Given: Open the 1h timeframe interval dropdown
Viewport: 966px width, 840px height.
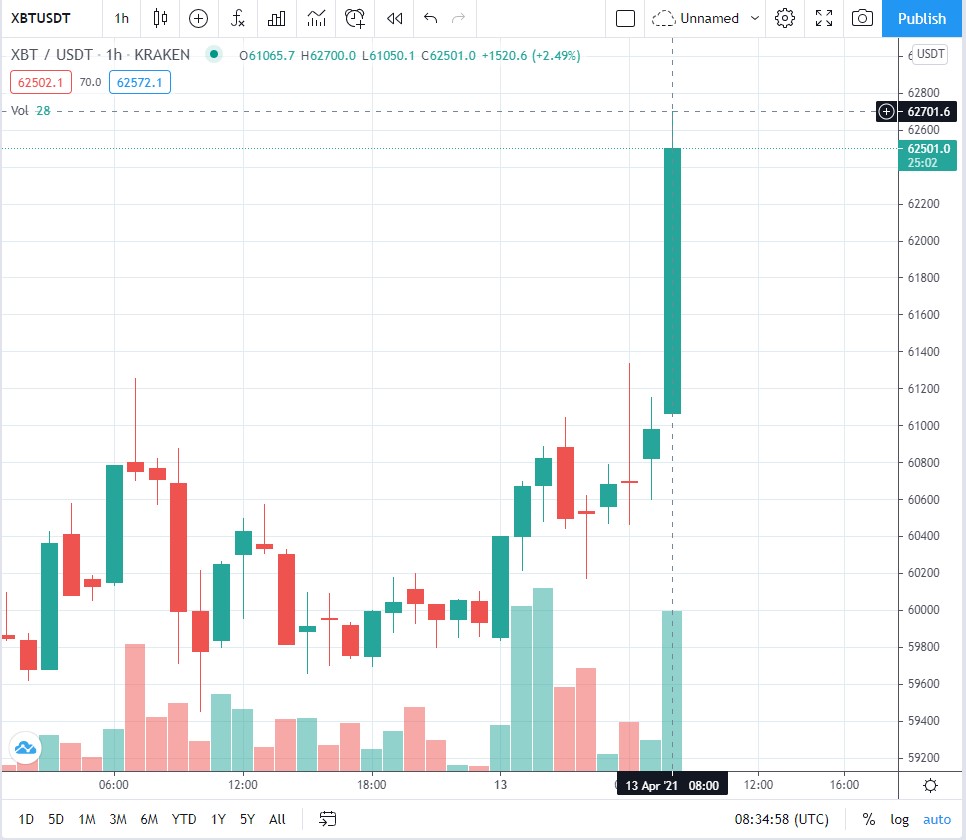Looking at the screenshot, I should pyautogui.click(x=121, y=18).
